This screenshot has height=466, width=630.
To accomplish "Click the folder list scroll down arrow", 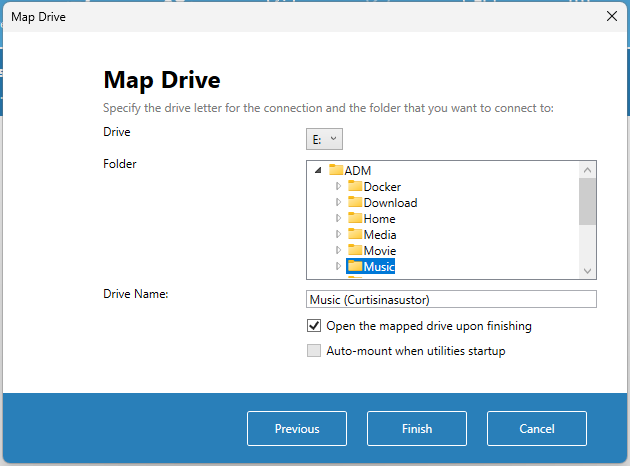I will pos(588,270).
